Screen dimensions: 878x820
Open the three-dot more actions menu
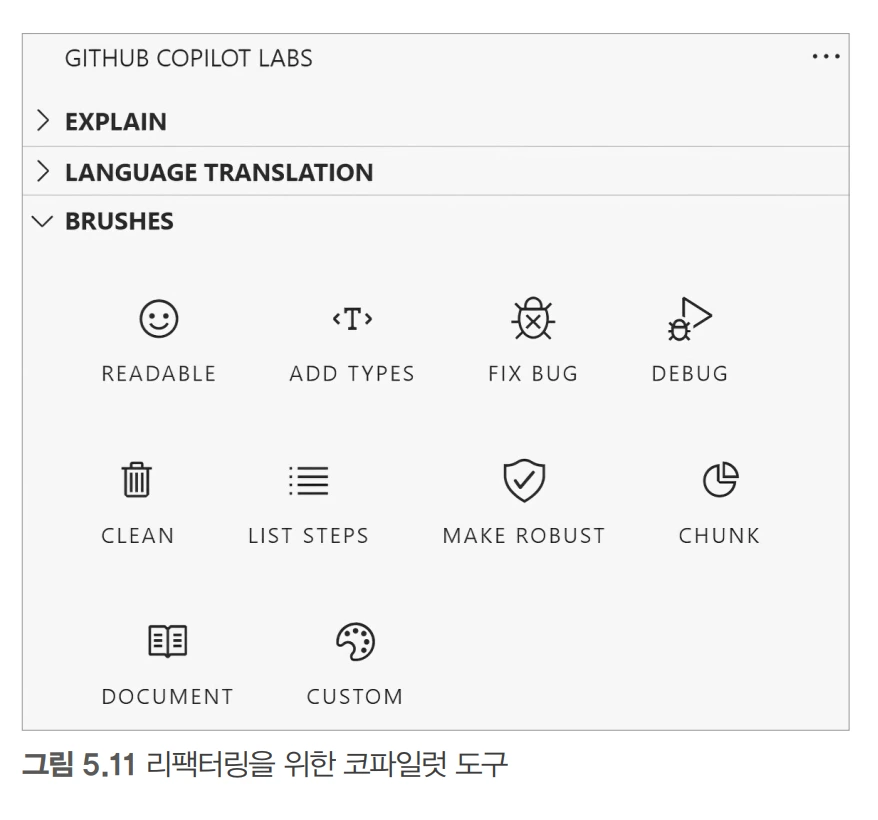[x=826, y=56]
